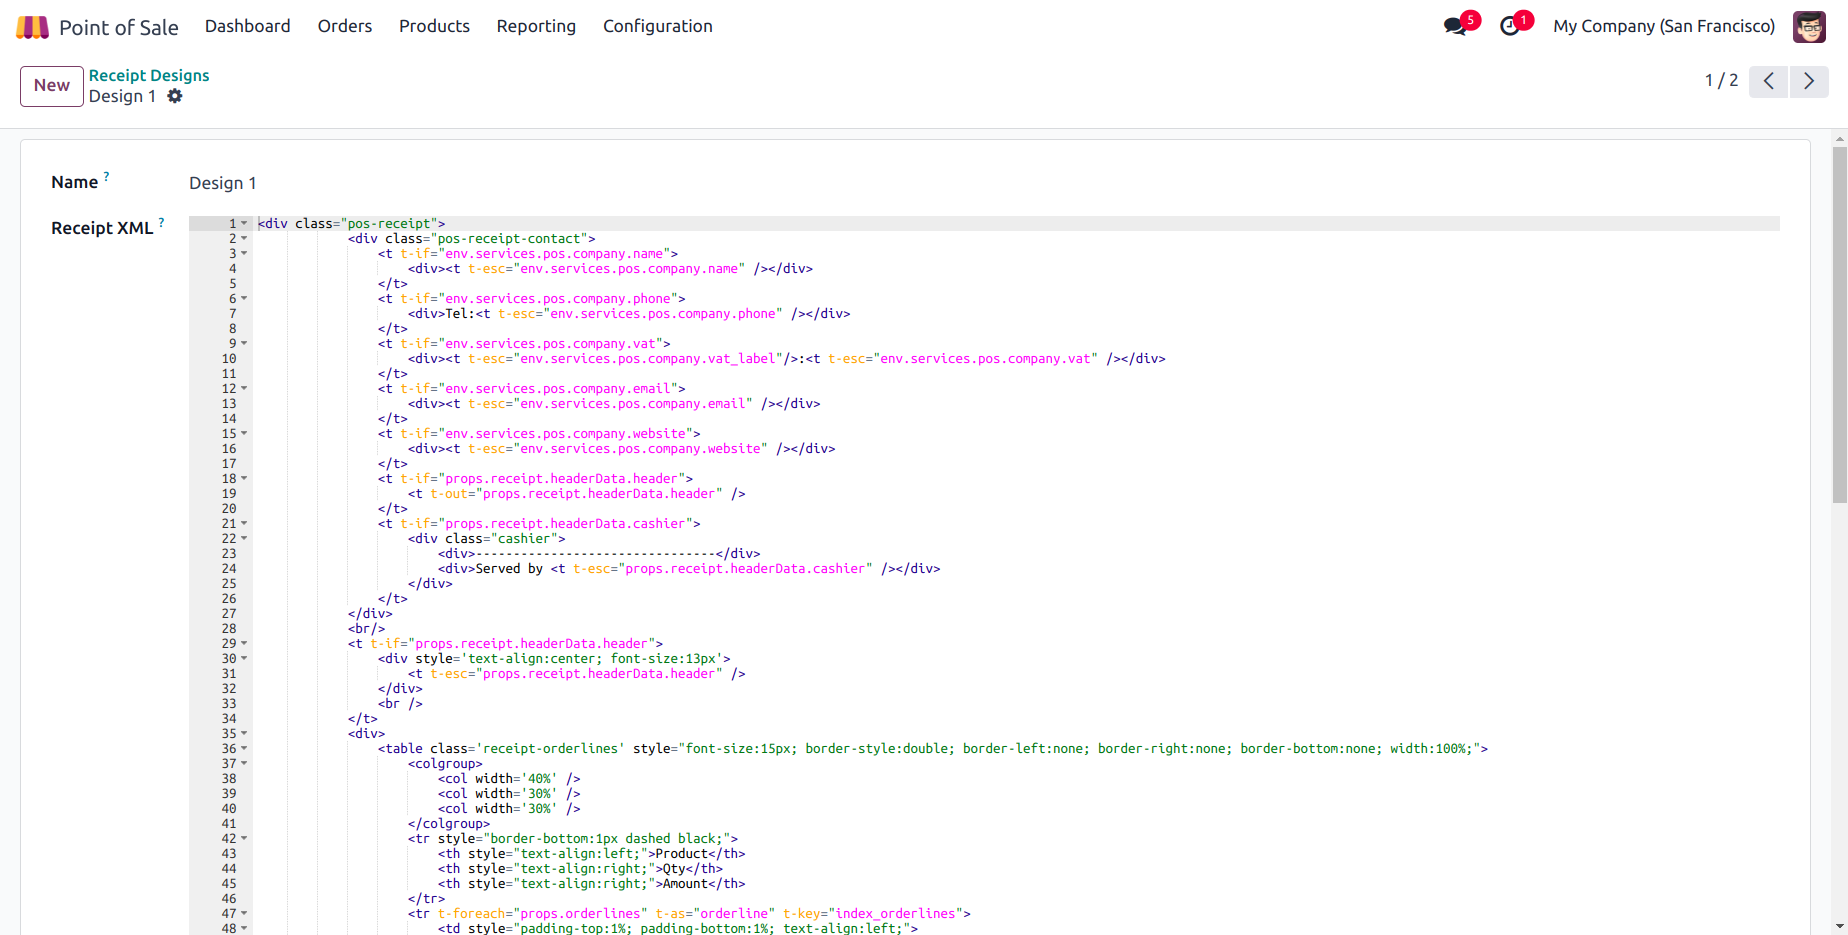Go to next record with right arrow
The image size is (1848, 935).
[1809, 81]
